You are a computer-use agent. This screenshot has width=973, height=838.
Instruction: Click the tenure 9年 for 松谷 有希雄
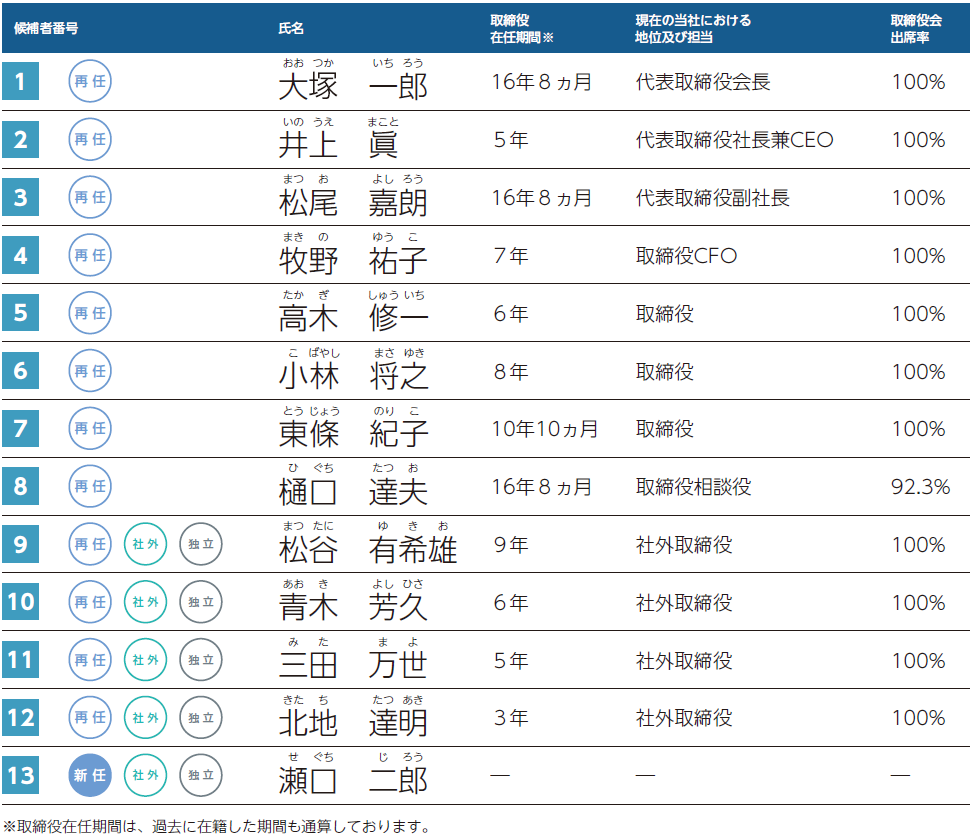pos(511,544)
